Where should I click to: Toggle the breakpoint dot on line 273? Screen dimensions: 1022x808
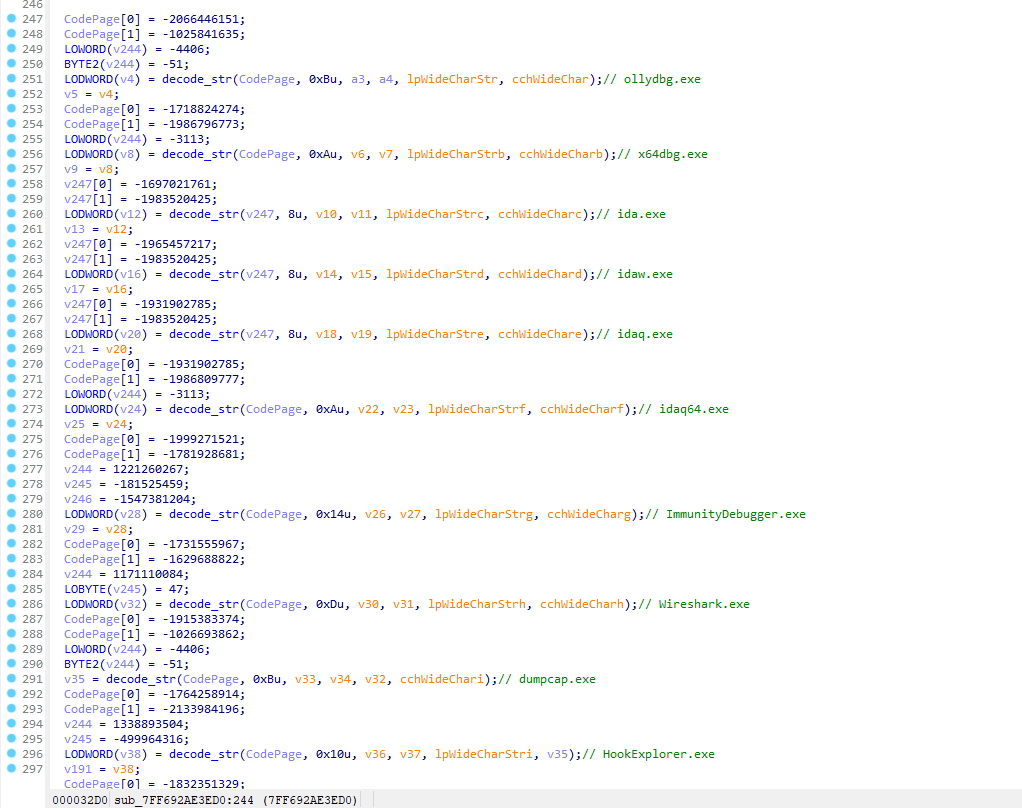tap(11, 408)
